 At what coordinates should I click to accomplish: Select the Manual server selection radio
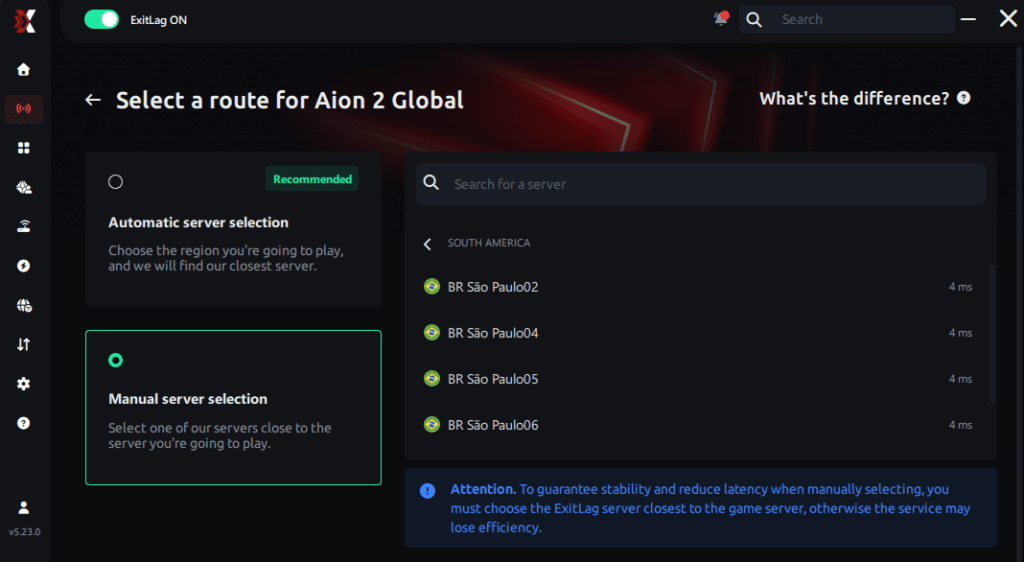tap(116, 360)
